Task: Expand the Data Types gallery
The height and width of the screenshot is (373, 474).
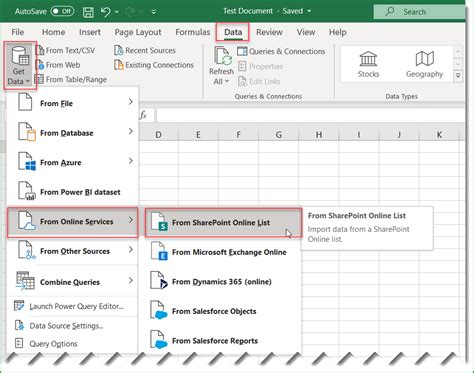Action: click(x=458, y=76)
